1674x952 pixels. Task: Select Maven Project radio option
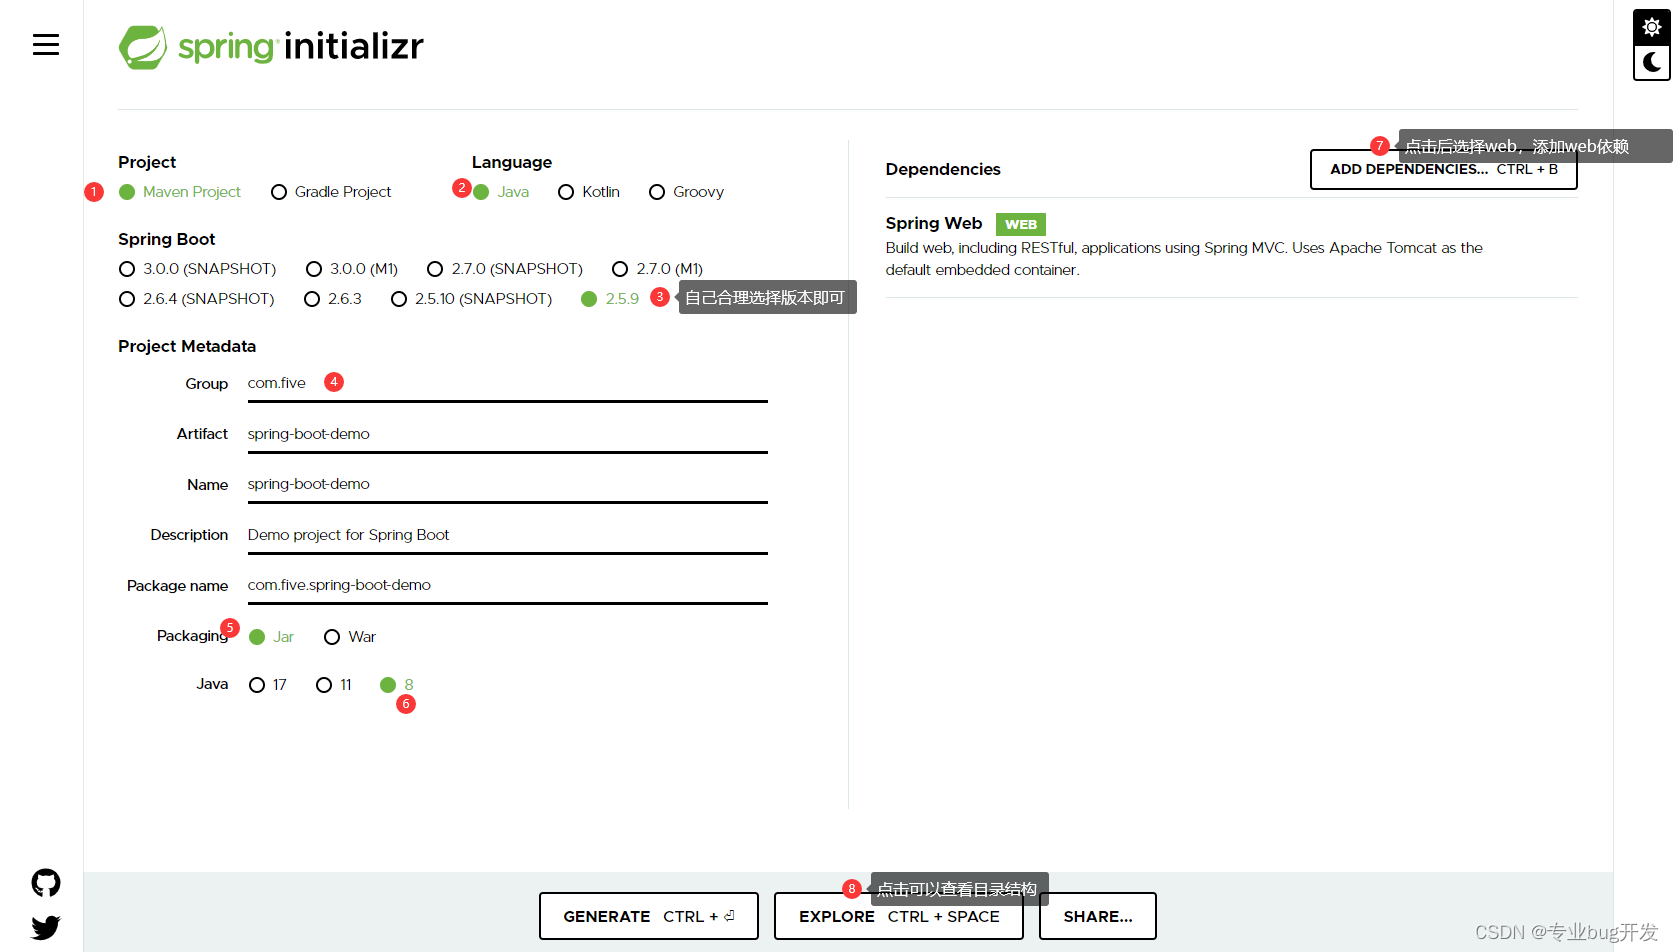(x=180, y=192)
